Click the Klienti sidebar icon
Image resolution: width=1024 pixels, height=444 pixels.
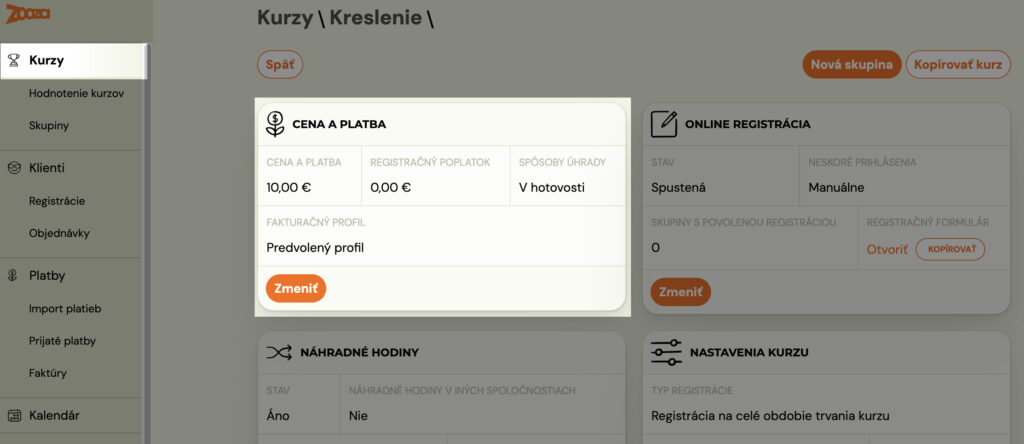[x=14, y=168]
